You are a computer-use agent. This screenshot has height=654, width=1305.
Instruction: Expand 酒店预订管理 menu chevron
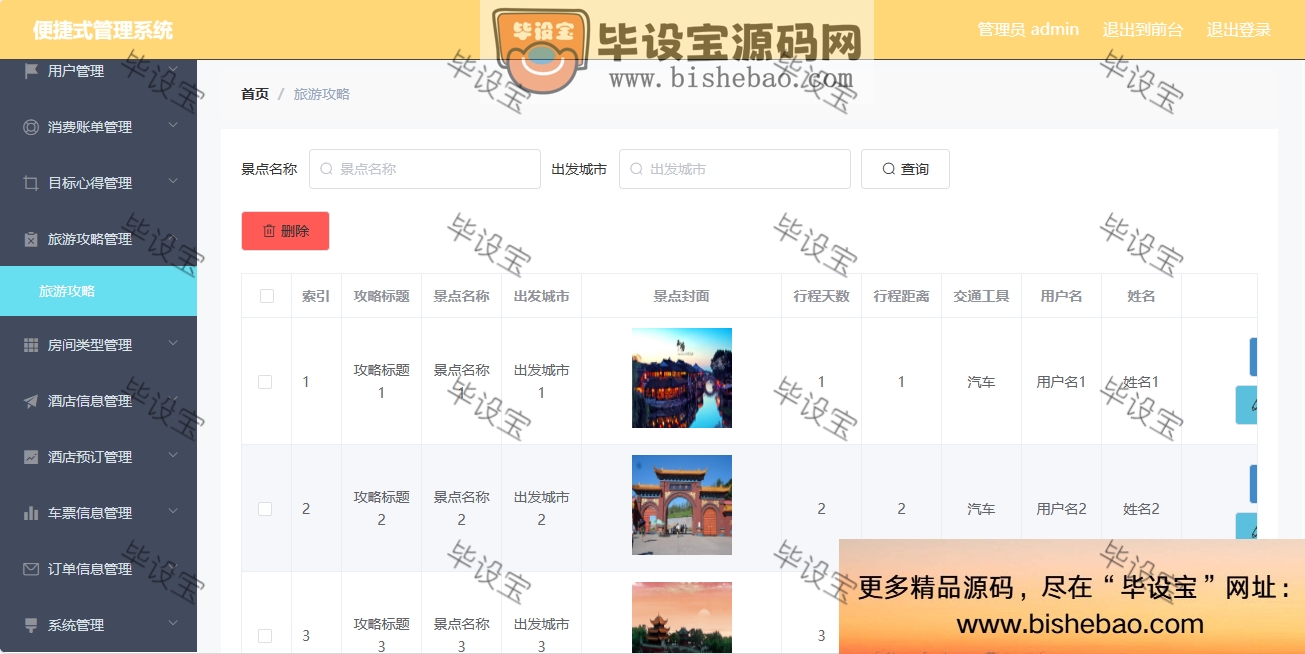click(x=173, y=455)
